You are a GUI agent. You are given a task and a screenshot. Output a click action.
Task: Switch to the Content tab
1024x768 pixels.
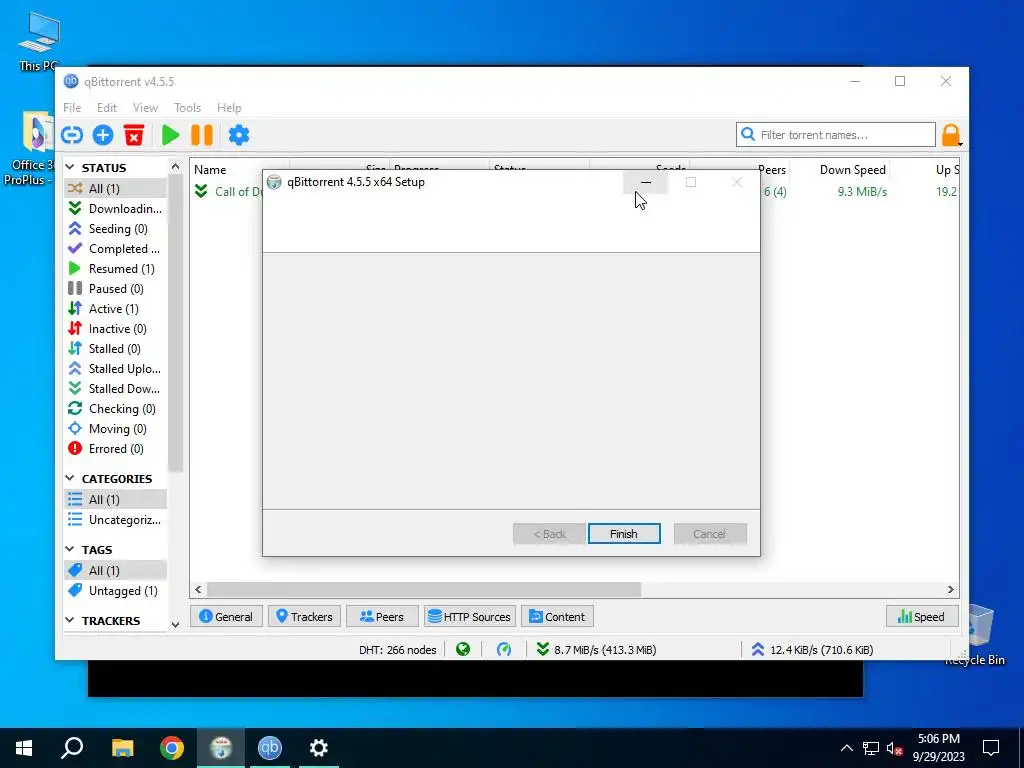pyautogui.click(x=557, y=616)
